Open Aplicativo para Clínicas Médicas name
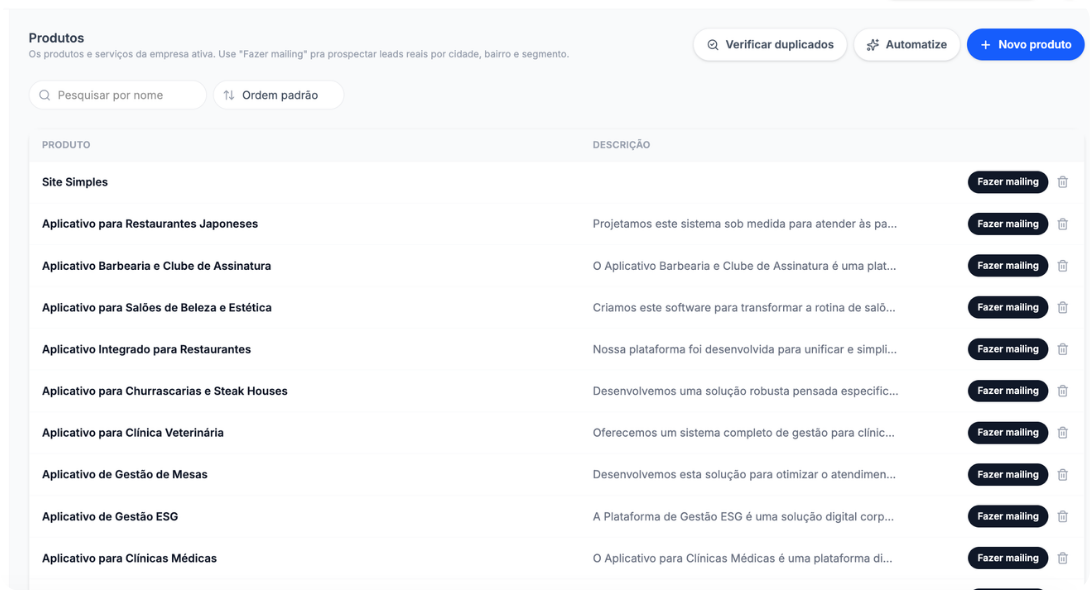Viewport: 1090px width, 592px height. [x=129, y=558]
